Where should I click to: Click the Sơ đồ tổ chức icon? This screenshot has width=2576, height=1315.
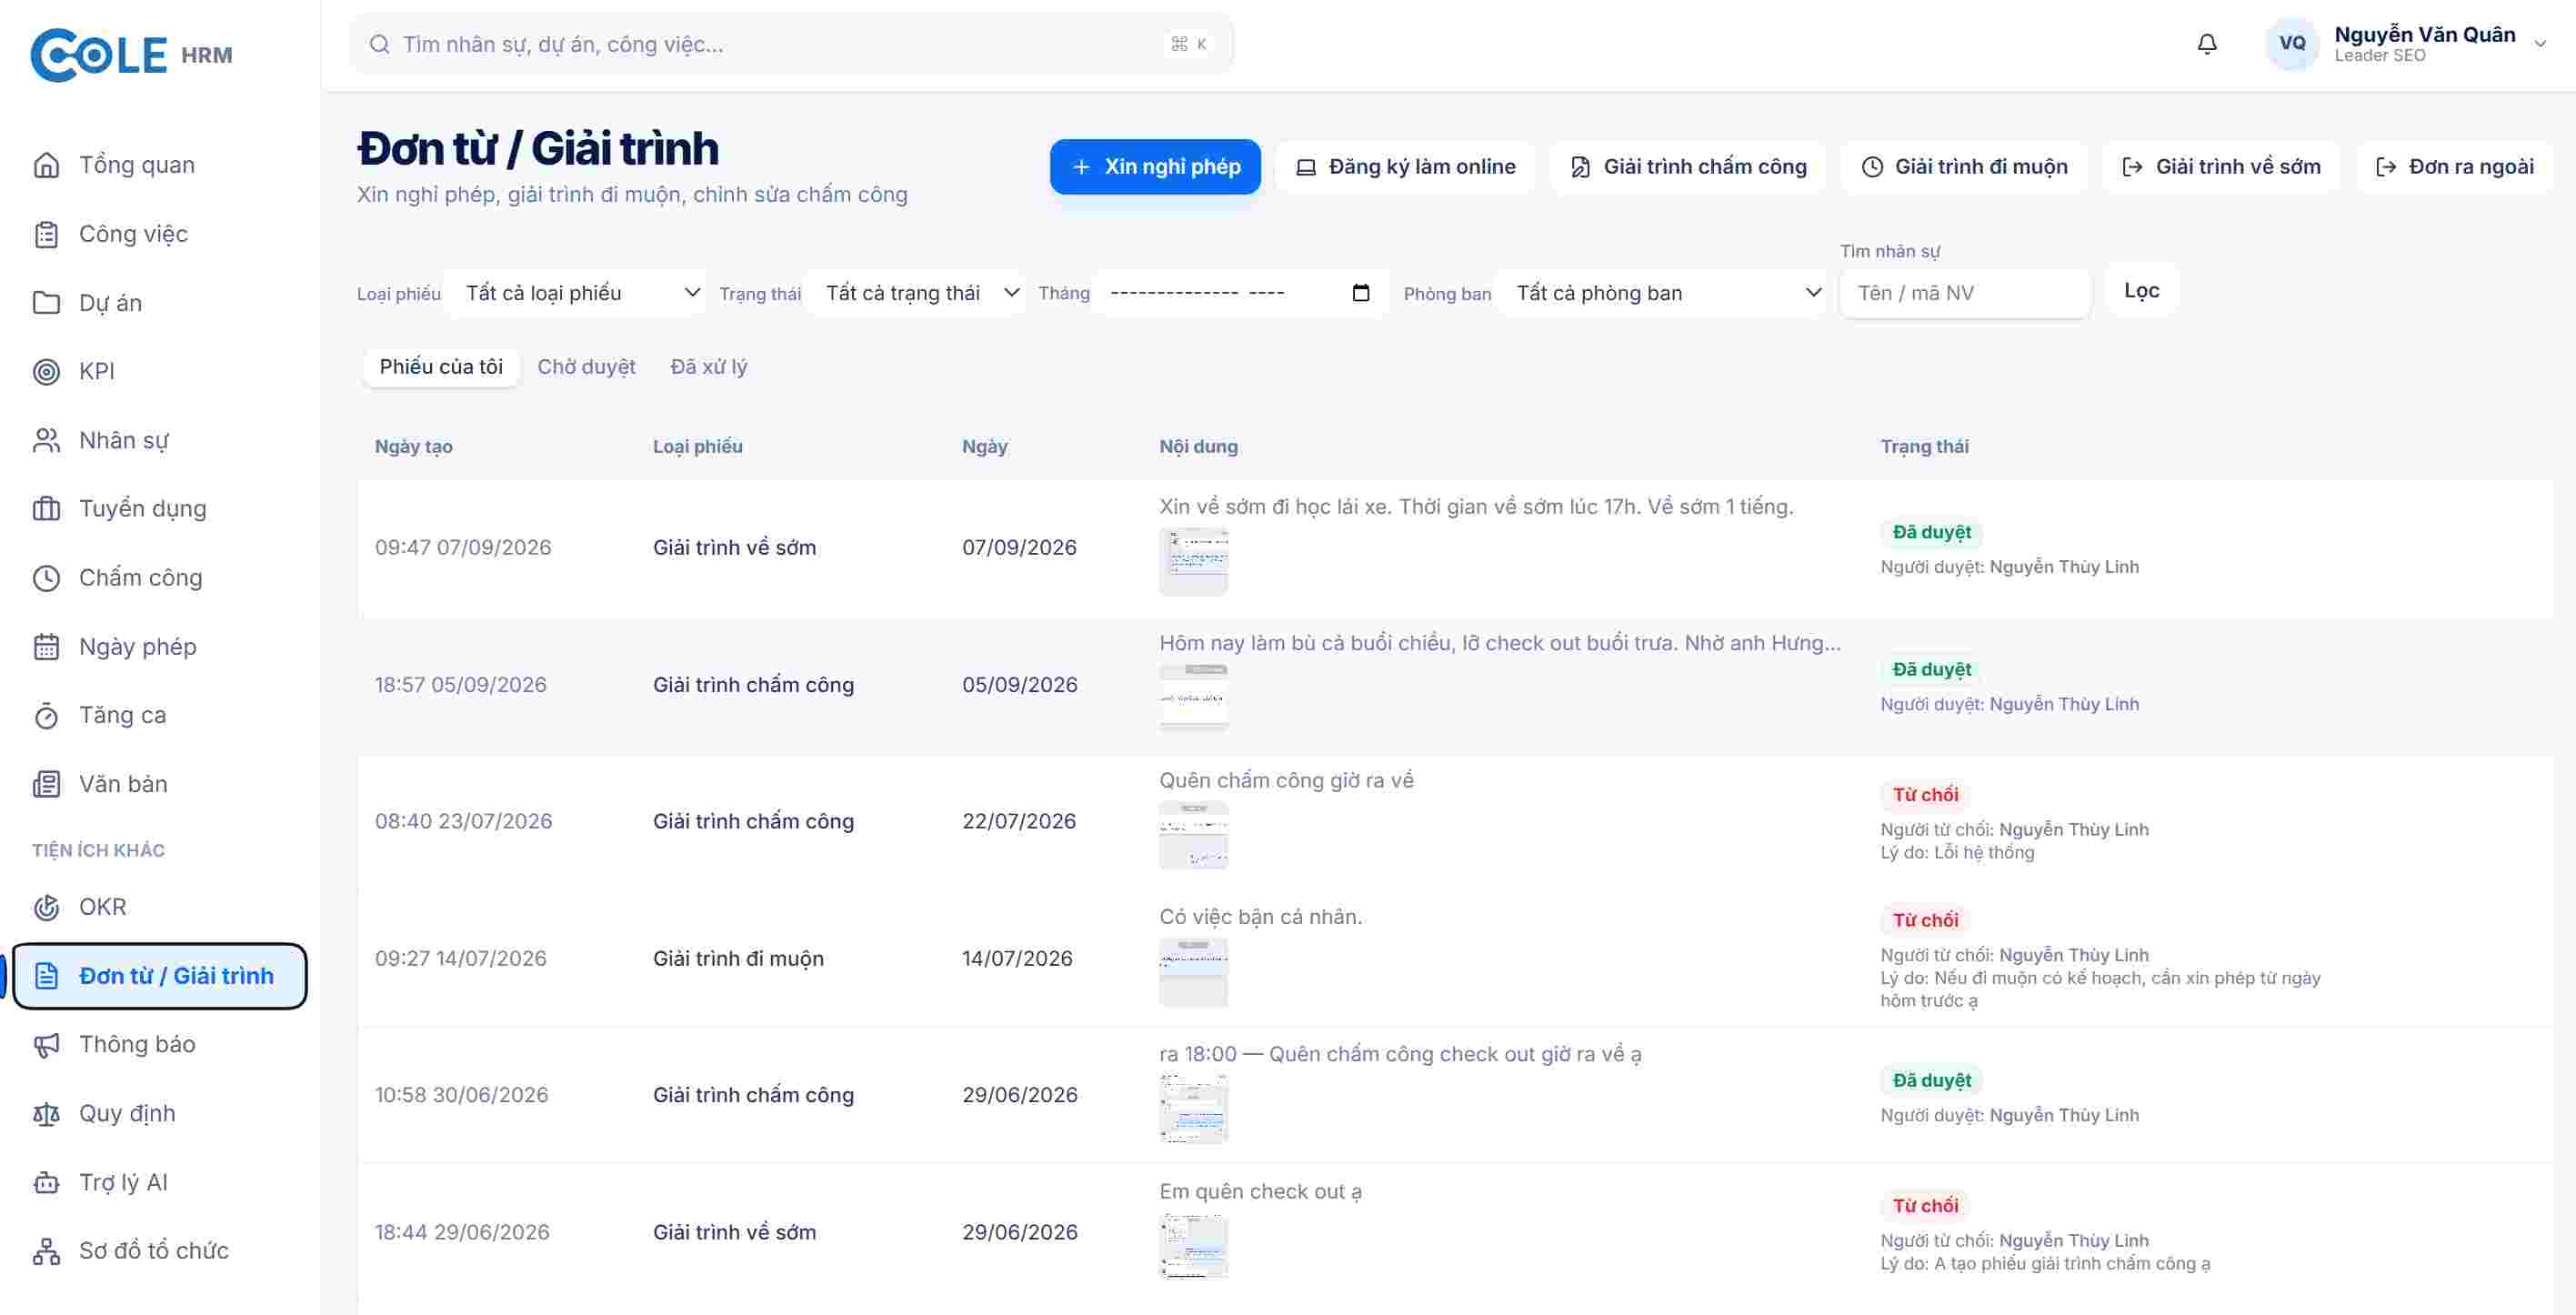[x=46, y=1251]
